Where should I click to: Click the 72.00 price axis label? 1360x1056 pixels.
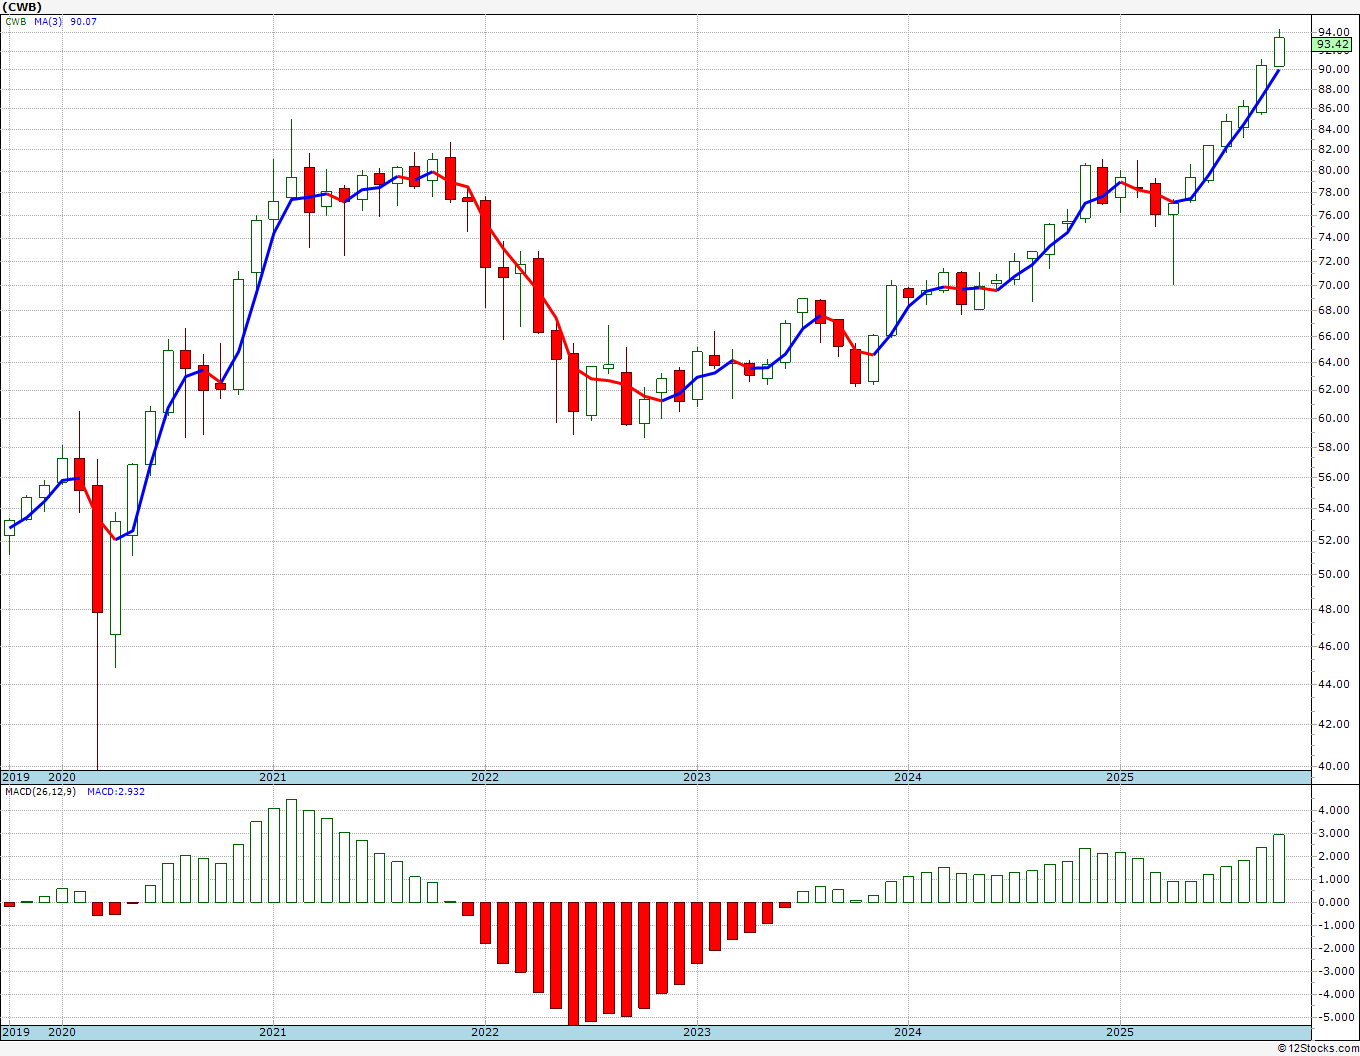tap(1334, 261)
